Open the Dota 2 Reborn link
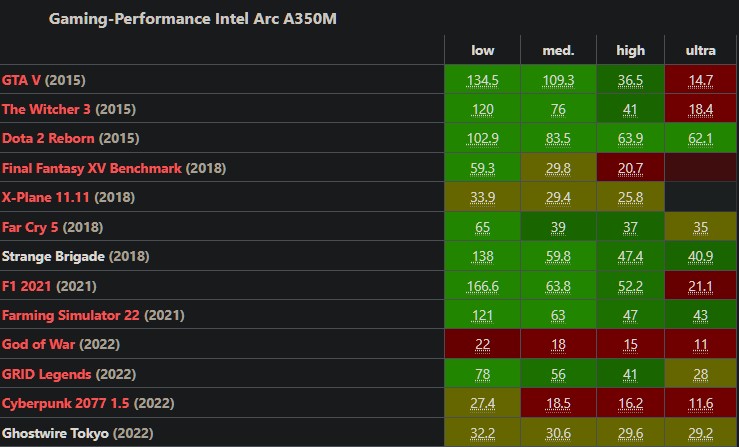739x447 pixels. click(48, 139)
